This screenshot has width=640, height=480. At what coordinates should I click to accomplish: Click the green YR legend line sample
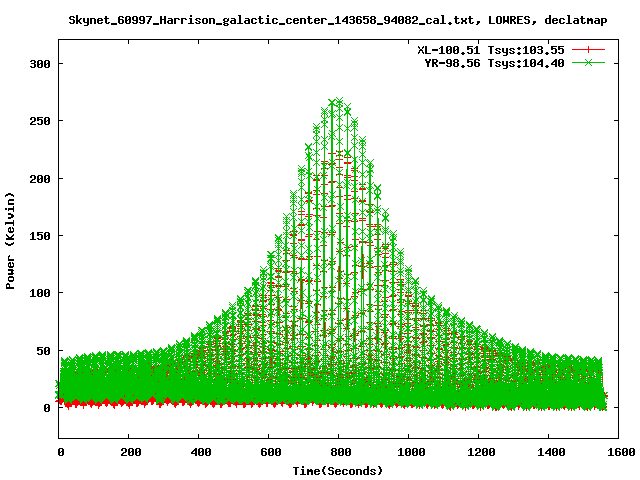tap(589, 62)
